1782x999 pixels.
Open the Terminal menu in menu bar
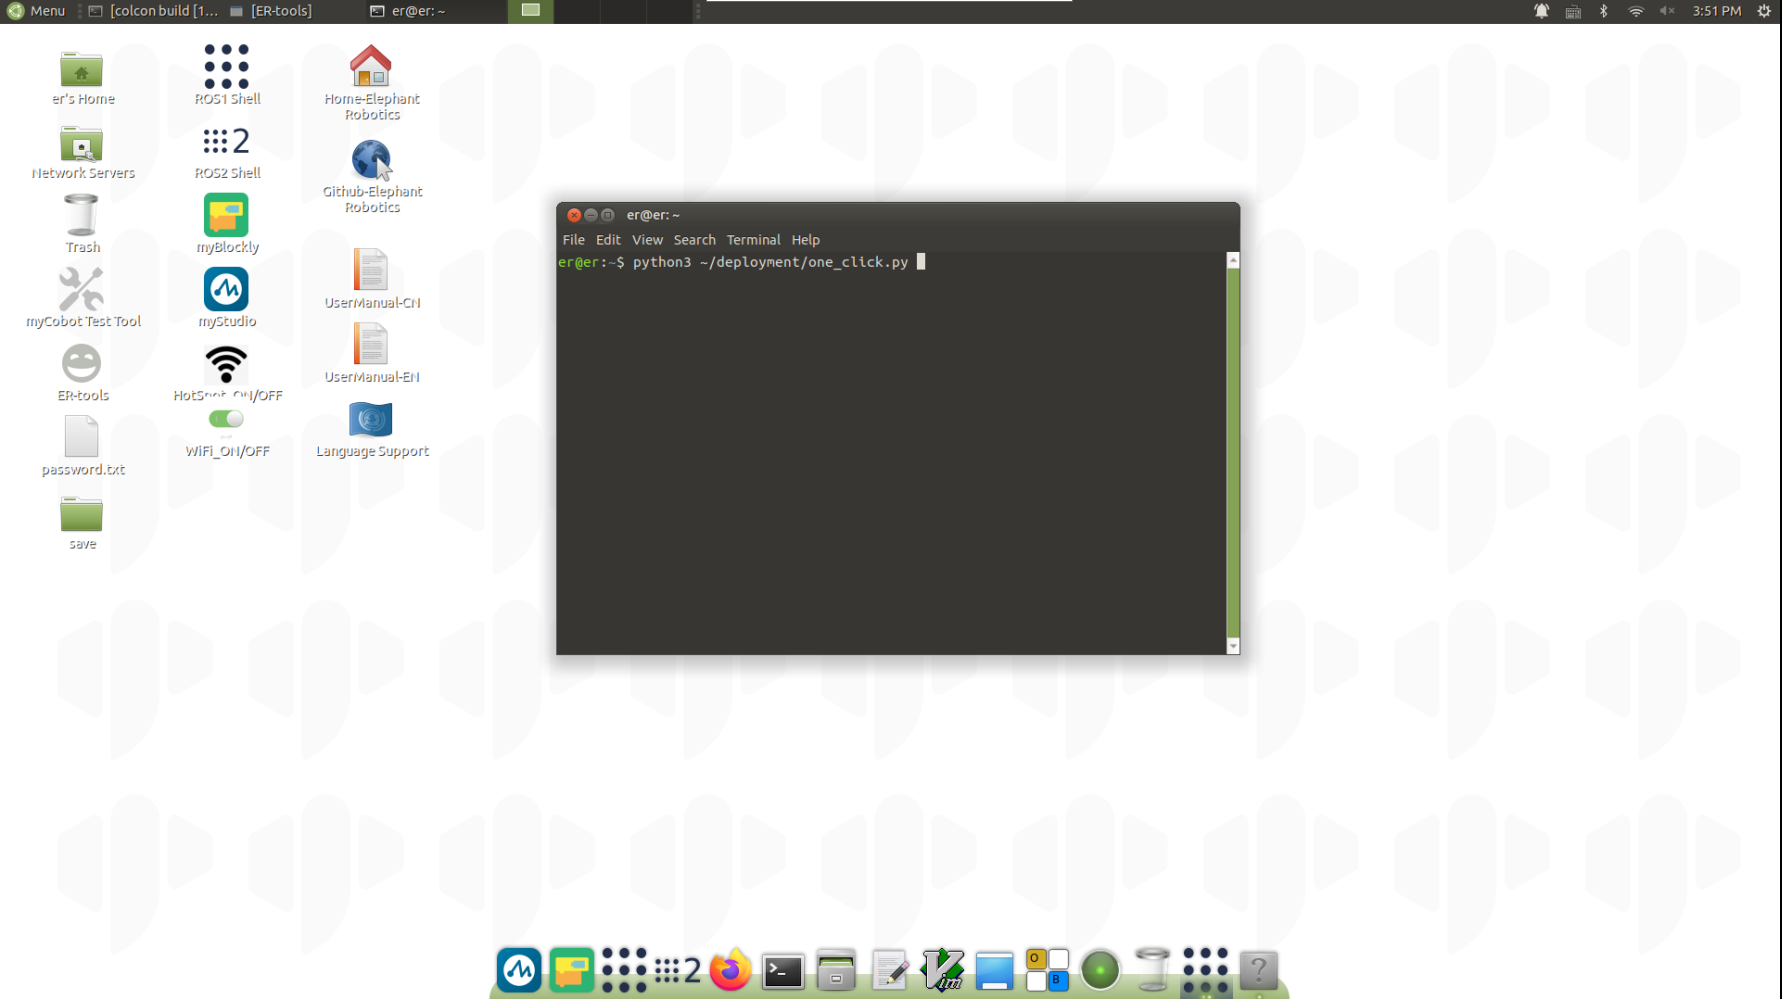point(753,240)
